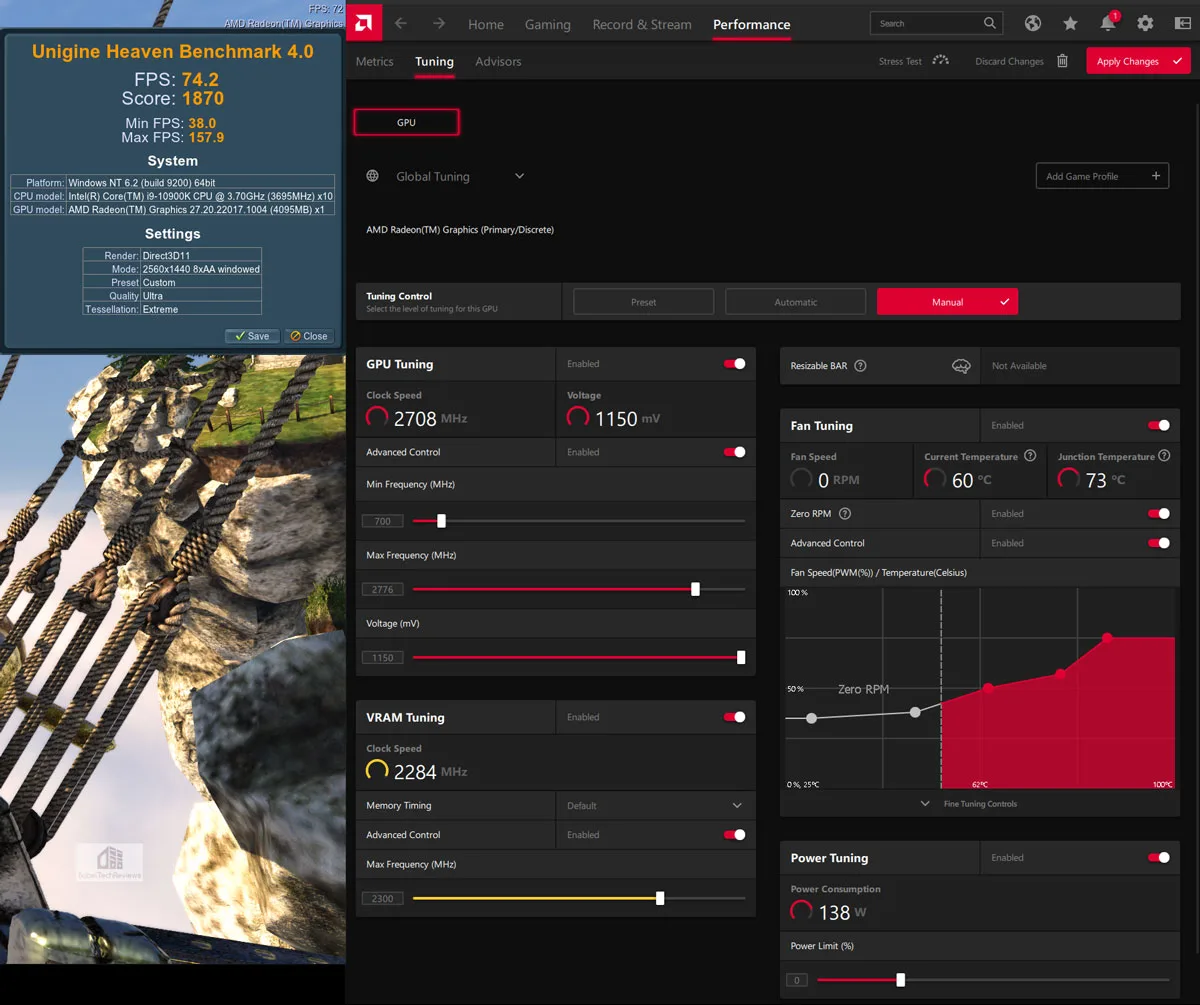The image size is (1200, 1005).
Task: Click the Min Frequency slider handle
Action: [441, 521]
